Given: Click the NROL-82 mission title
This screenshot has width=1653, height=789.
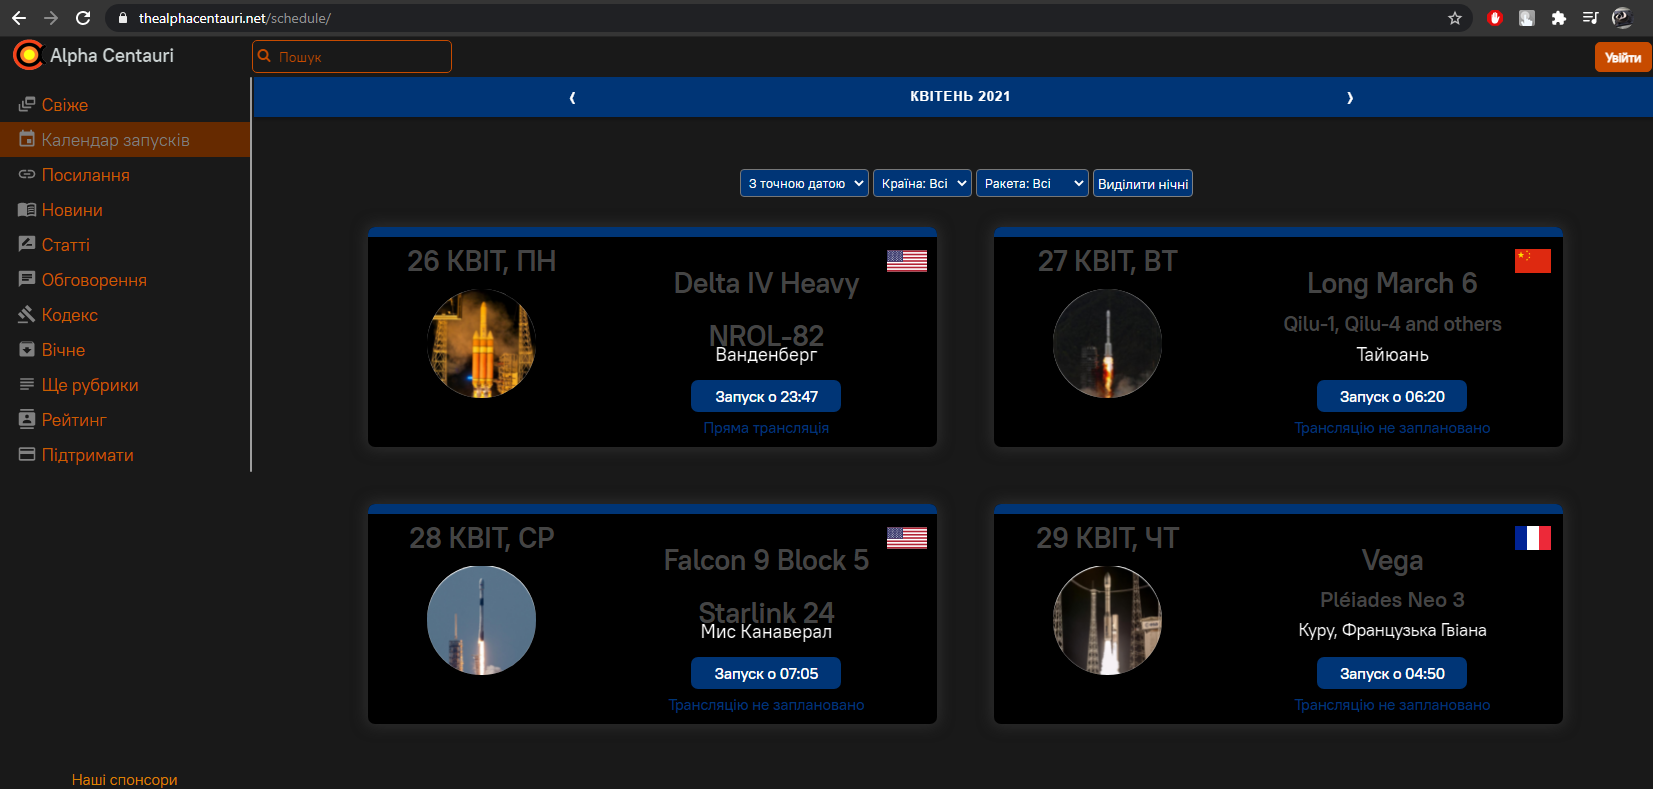Looking at the screenshot, I should (x=766, y=335).
